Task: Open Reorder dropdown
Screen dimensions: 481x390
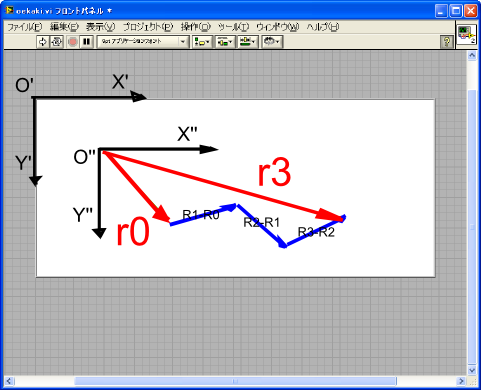Action: 272,42
